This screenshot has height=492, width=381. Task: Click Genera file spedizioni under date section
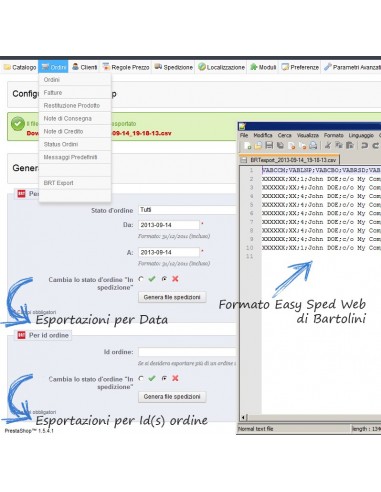[x=172, y=297]
